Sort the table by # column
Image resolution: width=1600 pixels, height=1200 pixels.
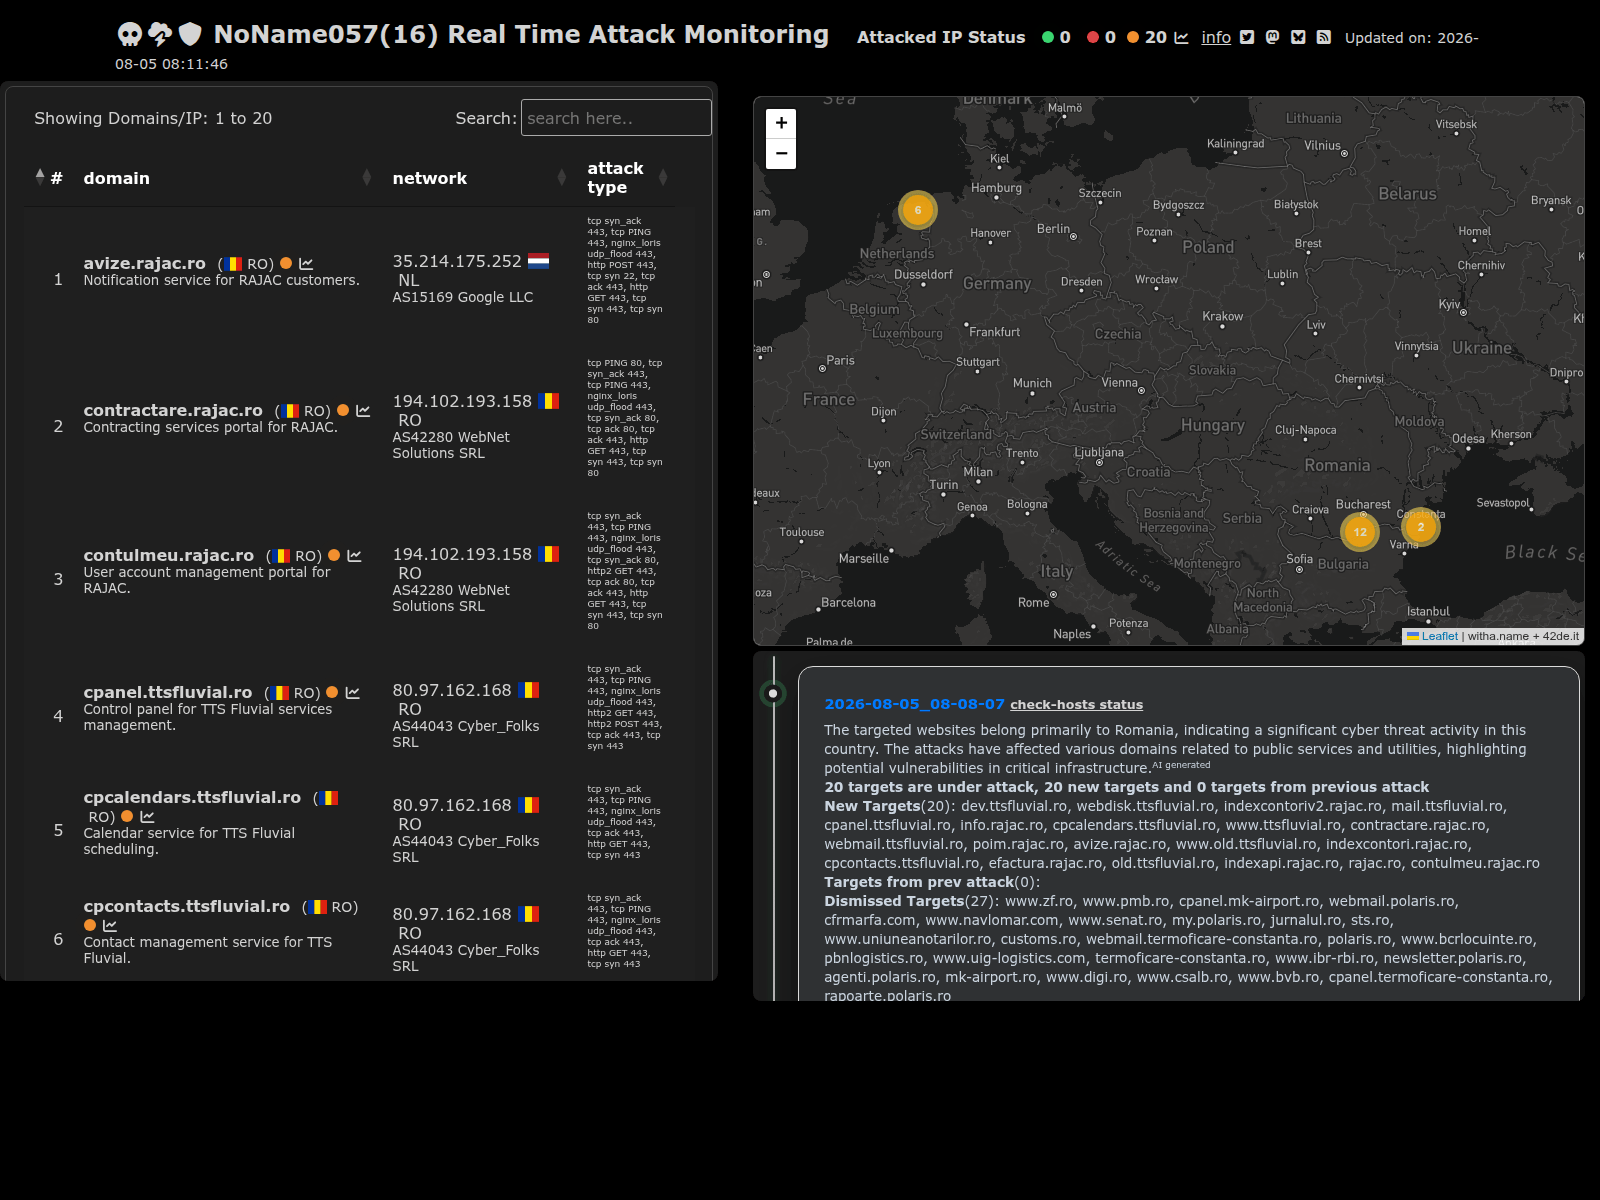coord(49,178)
